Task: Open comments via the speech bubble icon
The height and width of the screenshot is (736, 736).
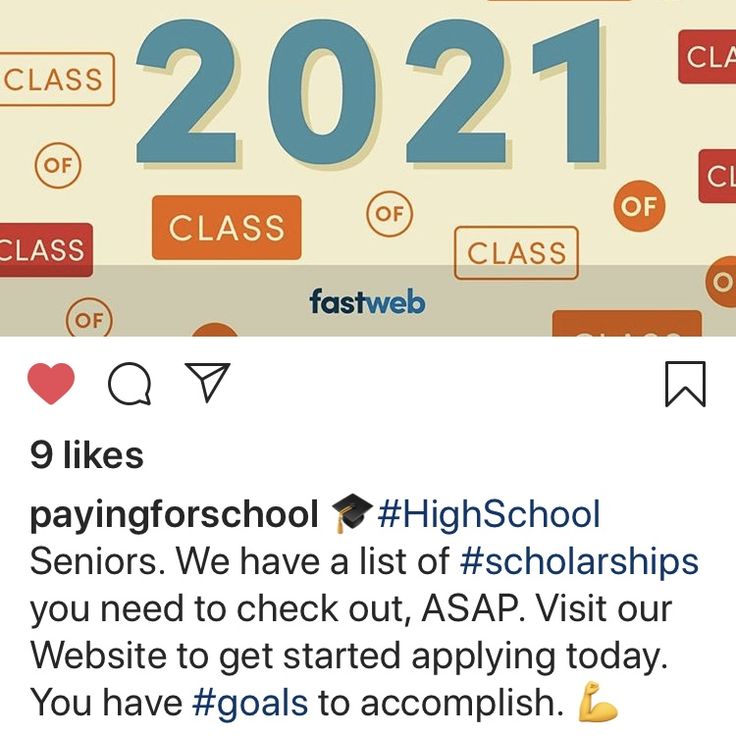Action: coord(130,383)
